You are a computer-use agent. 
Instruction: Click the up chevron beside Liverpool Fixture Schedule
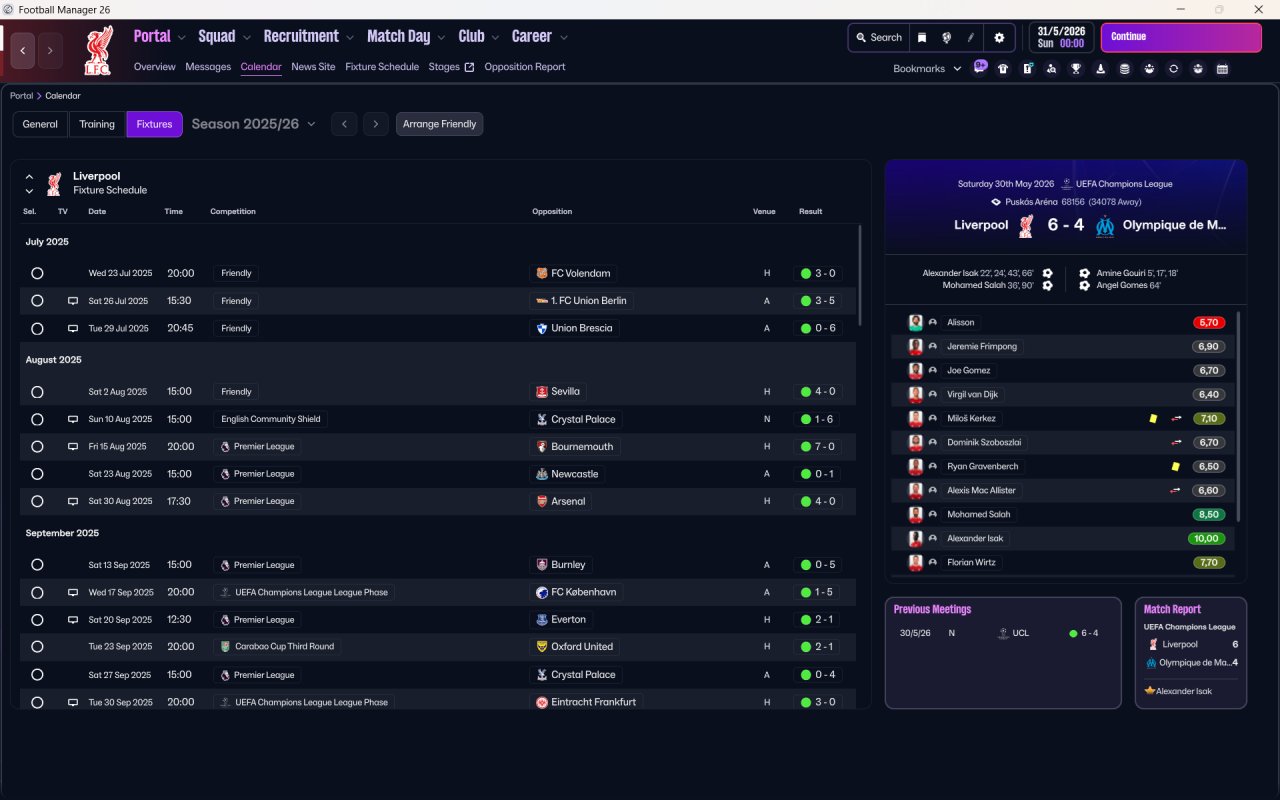(29, 177)
